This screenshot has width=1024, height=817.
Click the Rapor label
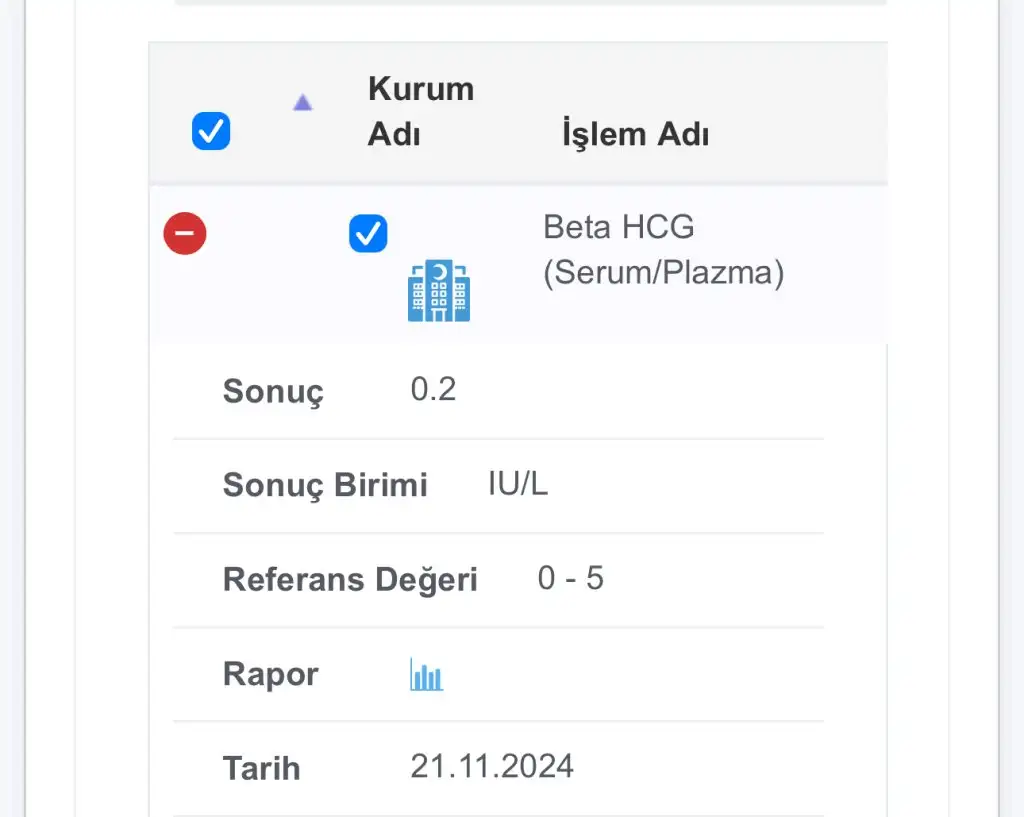pos(270,674)
